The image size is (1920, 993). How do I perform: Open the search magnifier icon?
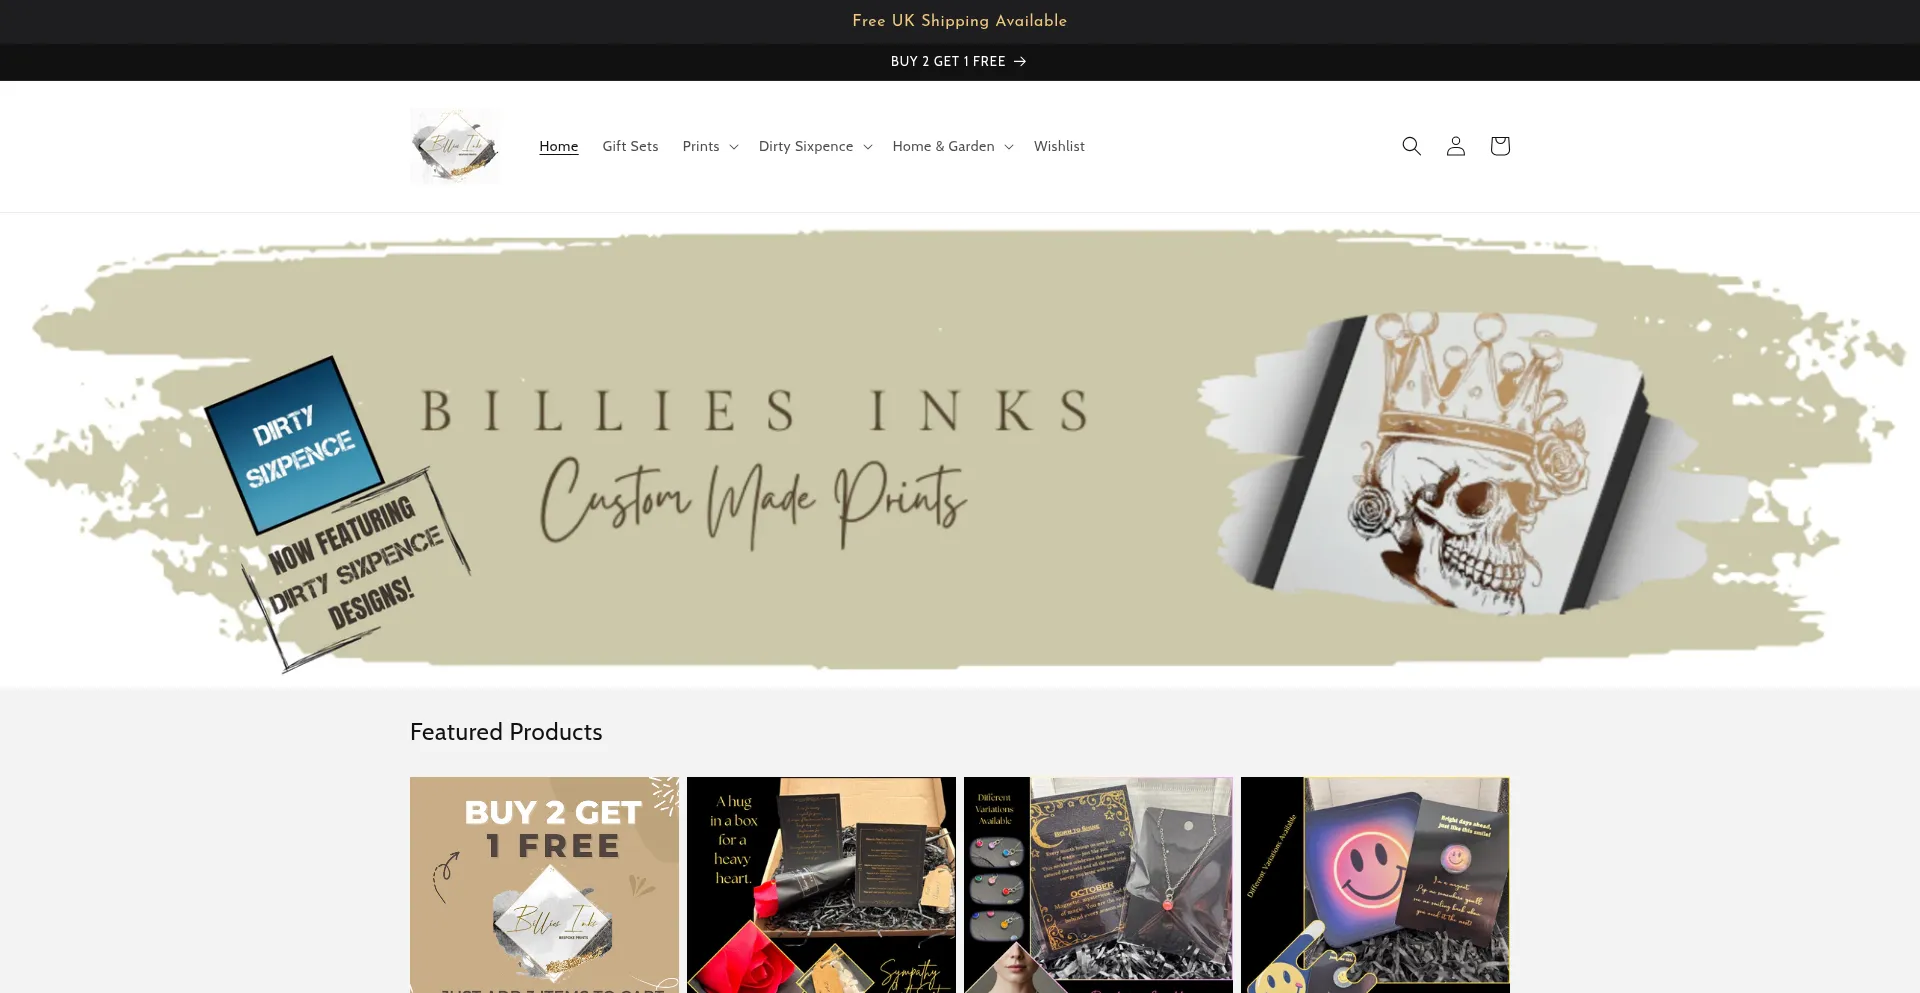1411,146
